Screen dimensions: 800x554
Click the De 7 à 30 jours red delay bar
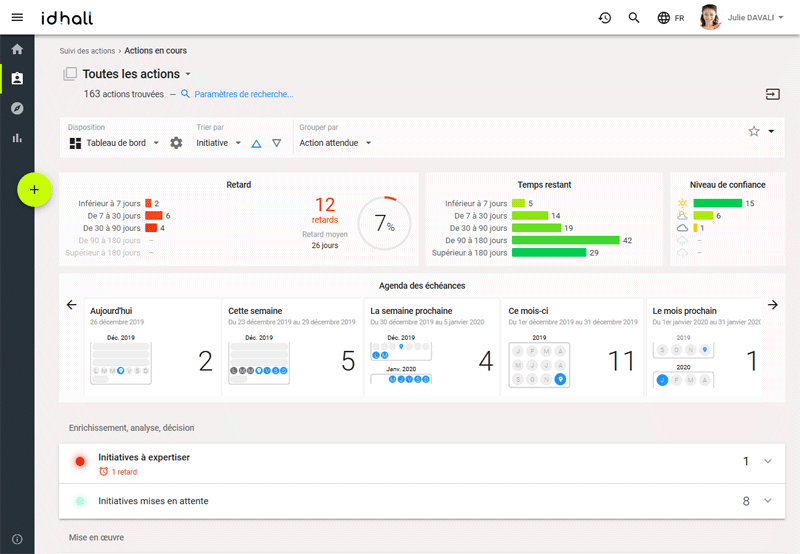tap(154, 216)
